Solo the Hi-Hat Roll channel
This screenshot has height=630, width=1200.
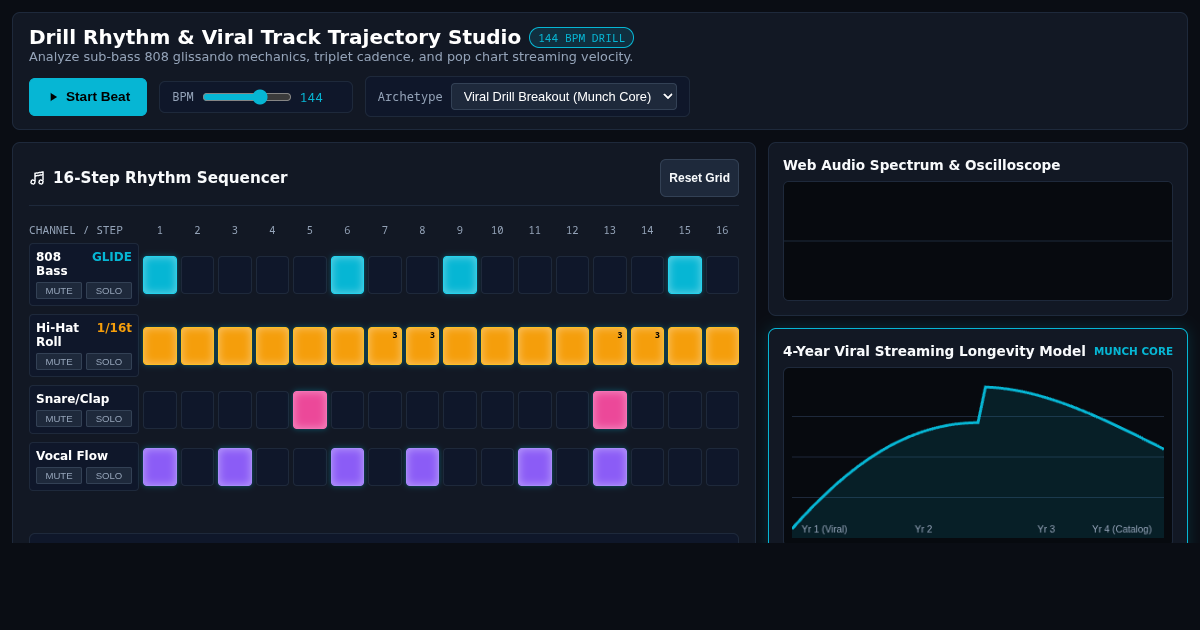[x=109, y=362]
